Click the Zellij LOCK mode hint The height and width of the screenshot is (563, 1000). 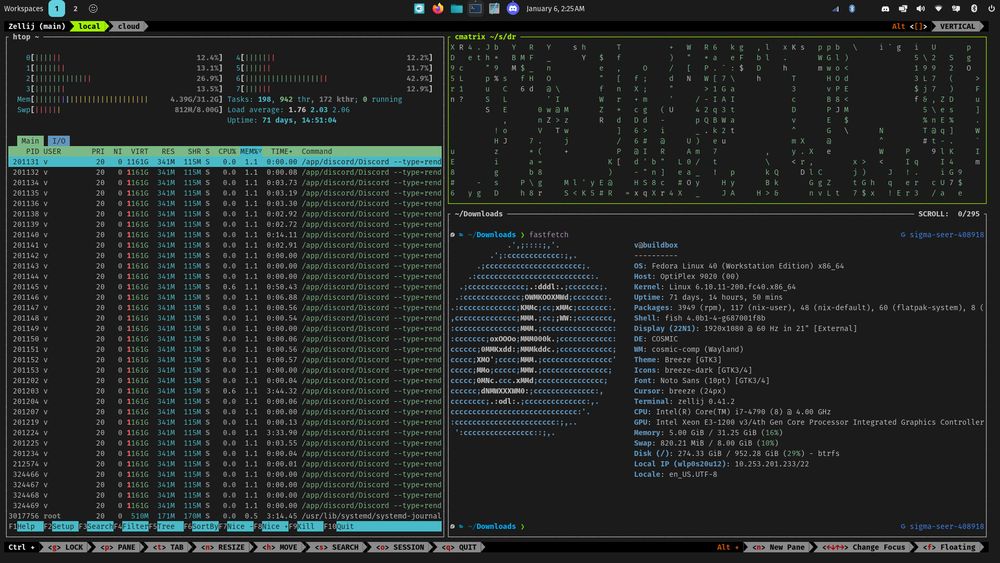[x=66, y=547]
